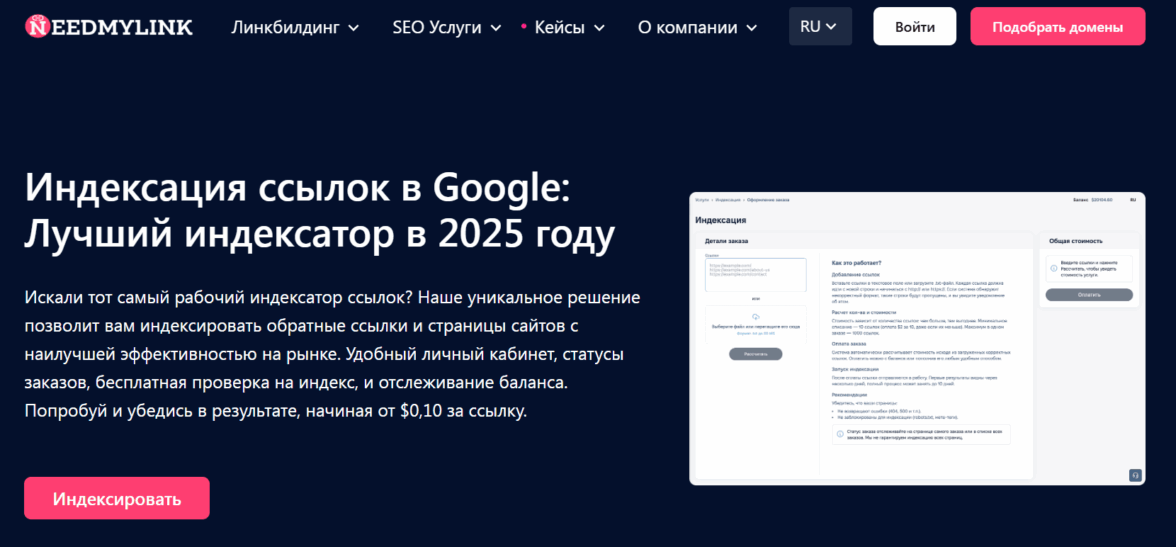The image size is (1176, 547).
Task: Click the links textarea in the preview
Action: click(756, 275)
